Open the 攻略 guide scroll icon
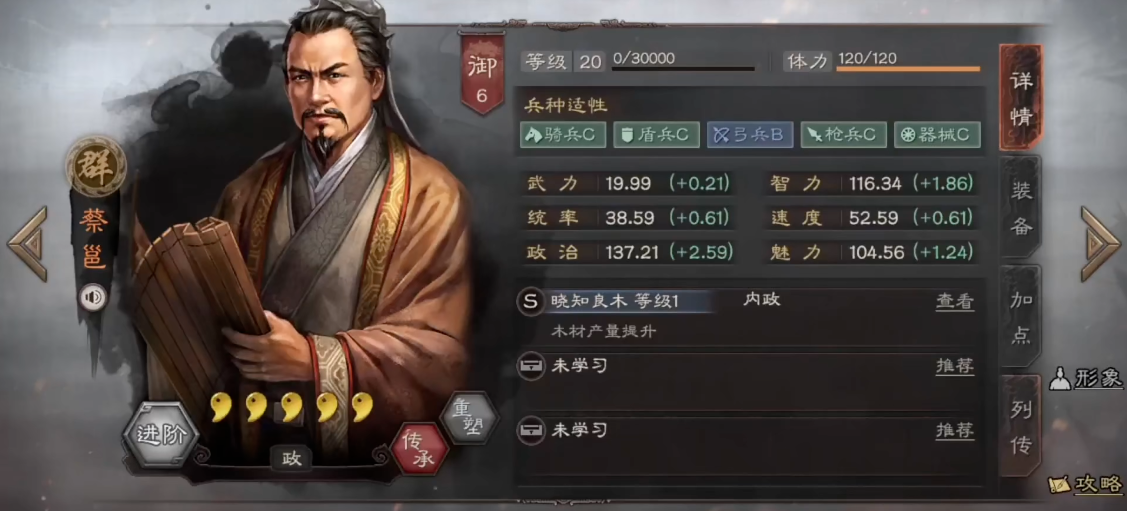 (x=1085, y=484)
